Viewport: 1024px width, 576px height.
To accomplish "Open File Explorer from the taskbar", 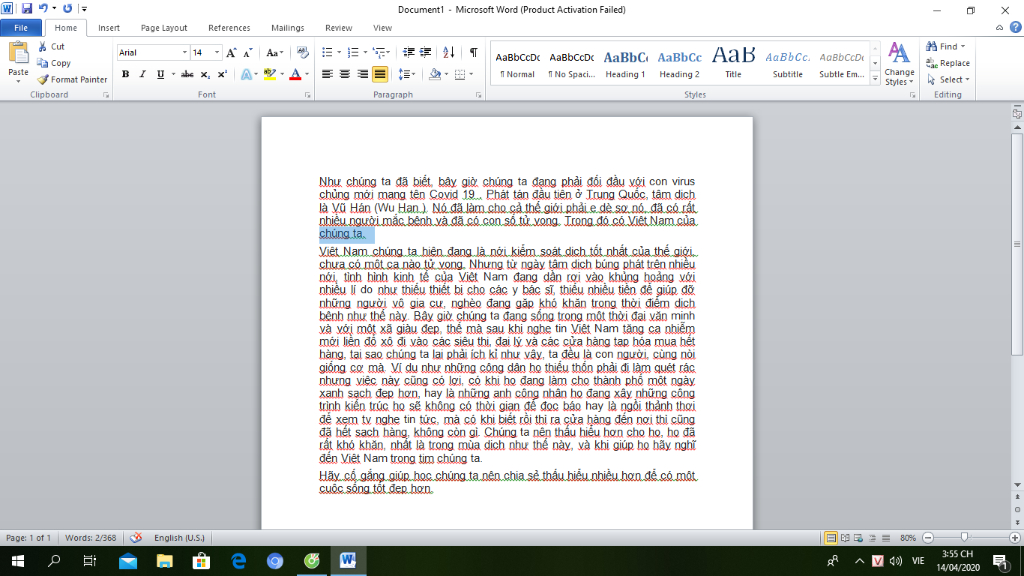I will coord(165,561).
